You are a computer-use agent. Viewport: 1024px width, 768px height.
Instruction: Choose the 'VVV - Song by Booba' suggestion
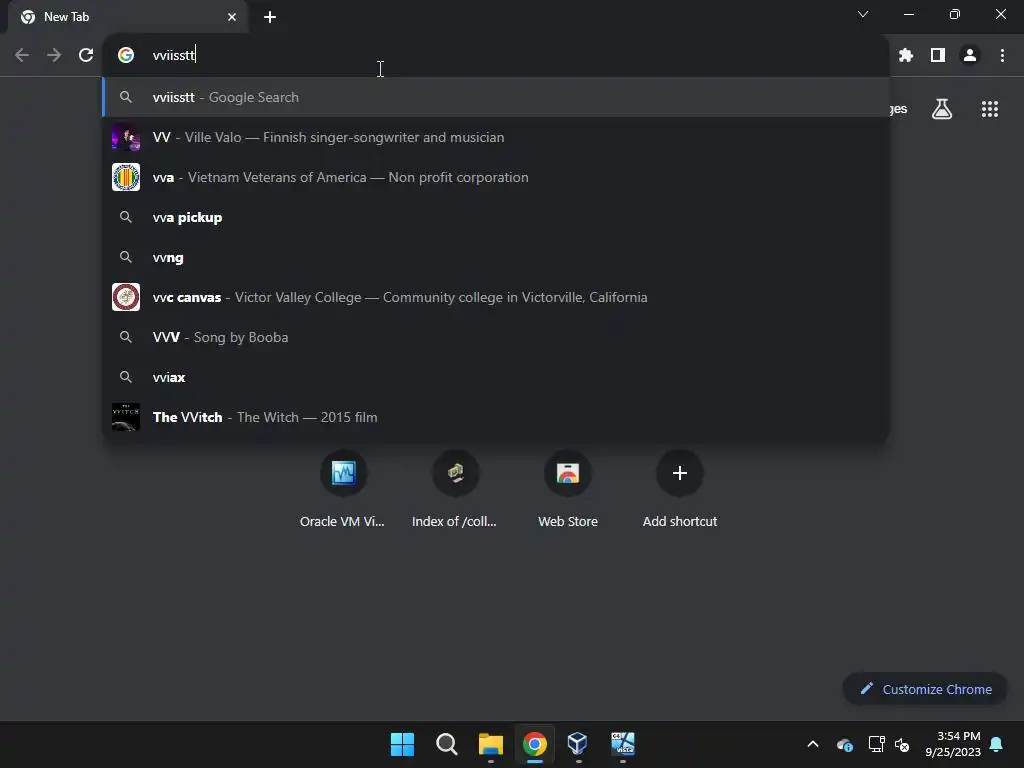496,337
